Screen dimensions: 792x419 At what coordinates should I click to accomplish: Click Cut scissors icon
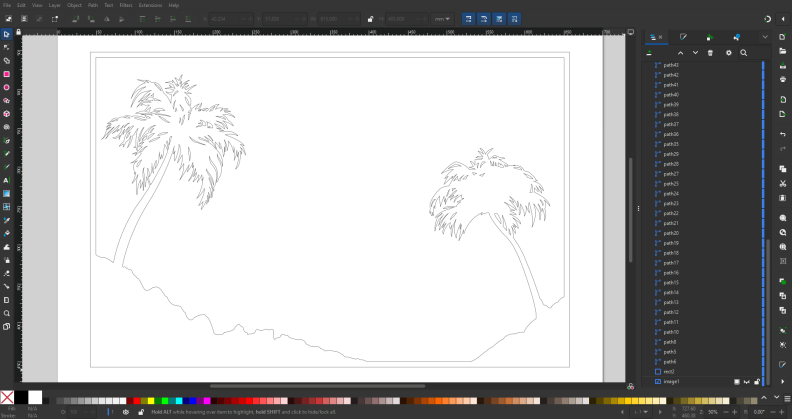coord(782,184)
